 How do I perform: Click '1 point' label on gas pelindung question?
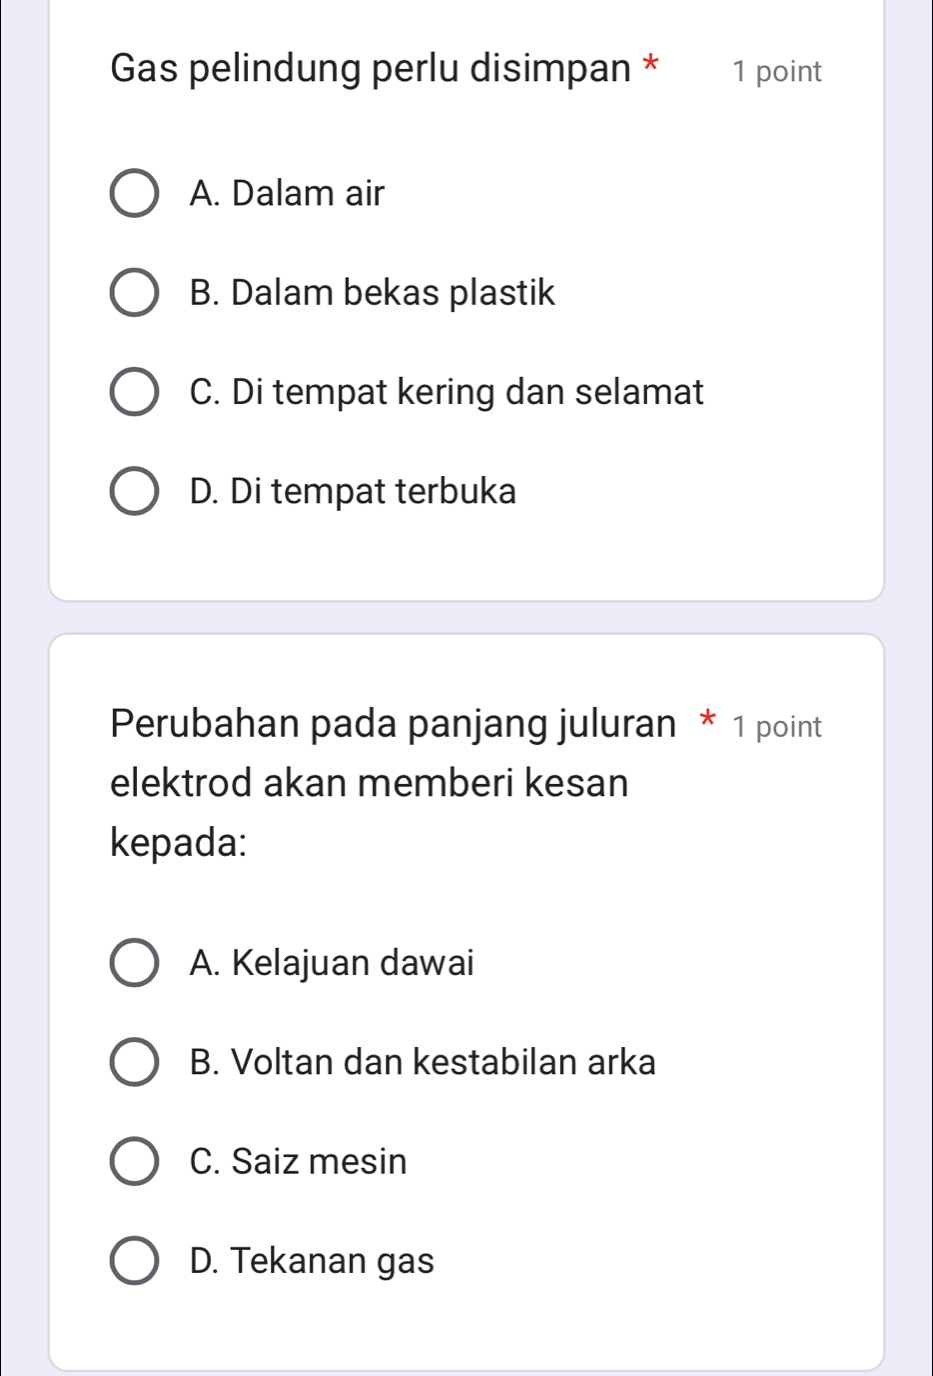click(x=777, y=72)
